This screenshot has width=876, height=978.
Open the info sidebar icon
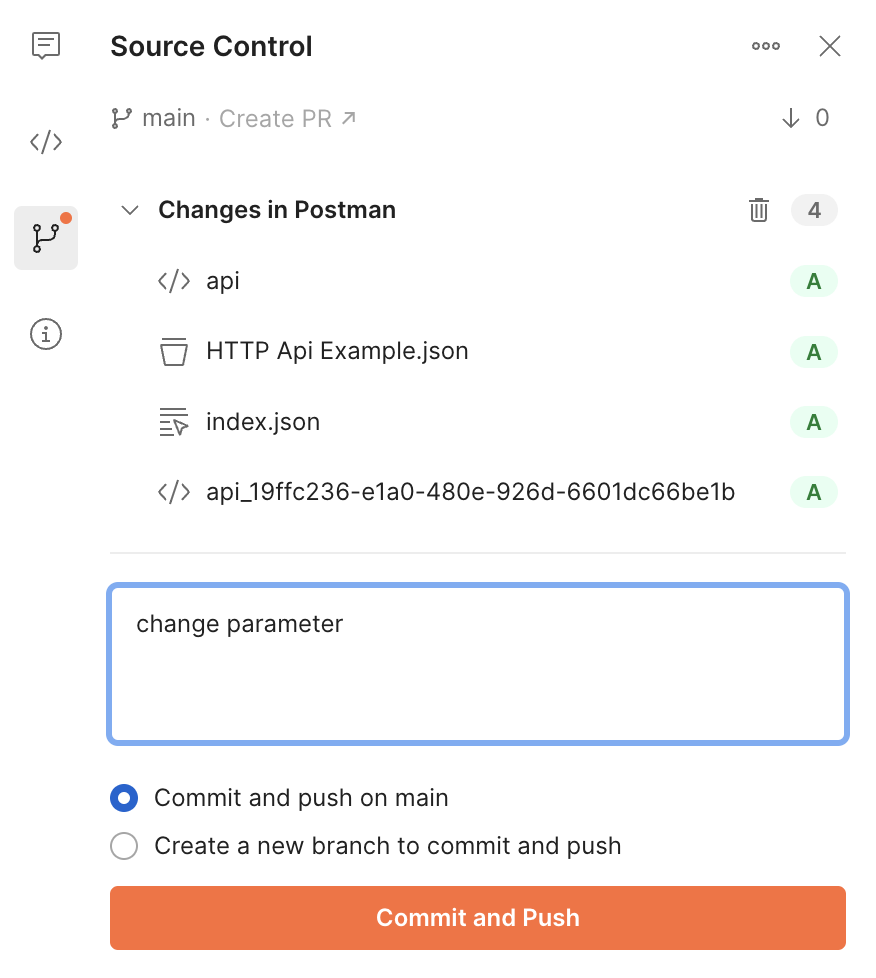click(46, 335)
